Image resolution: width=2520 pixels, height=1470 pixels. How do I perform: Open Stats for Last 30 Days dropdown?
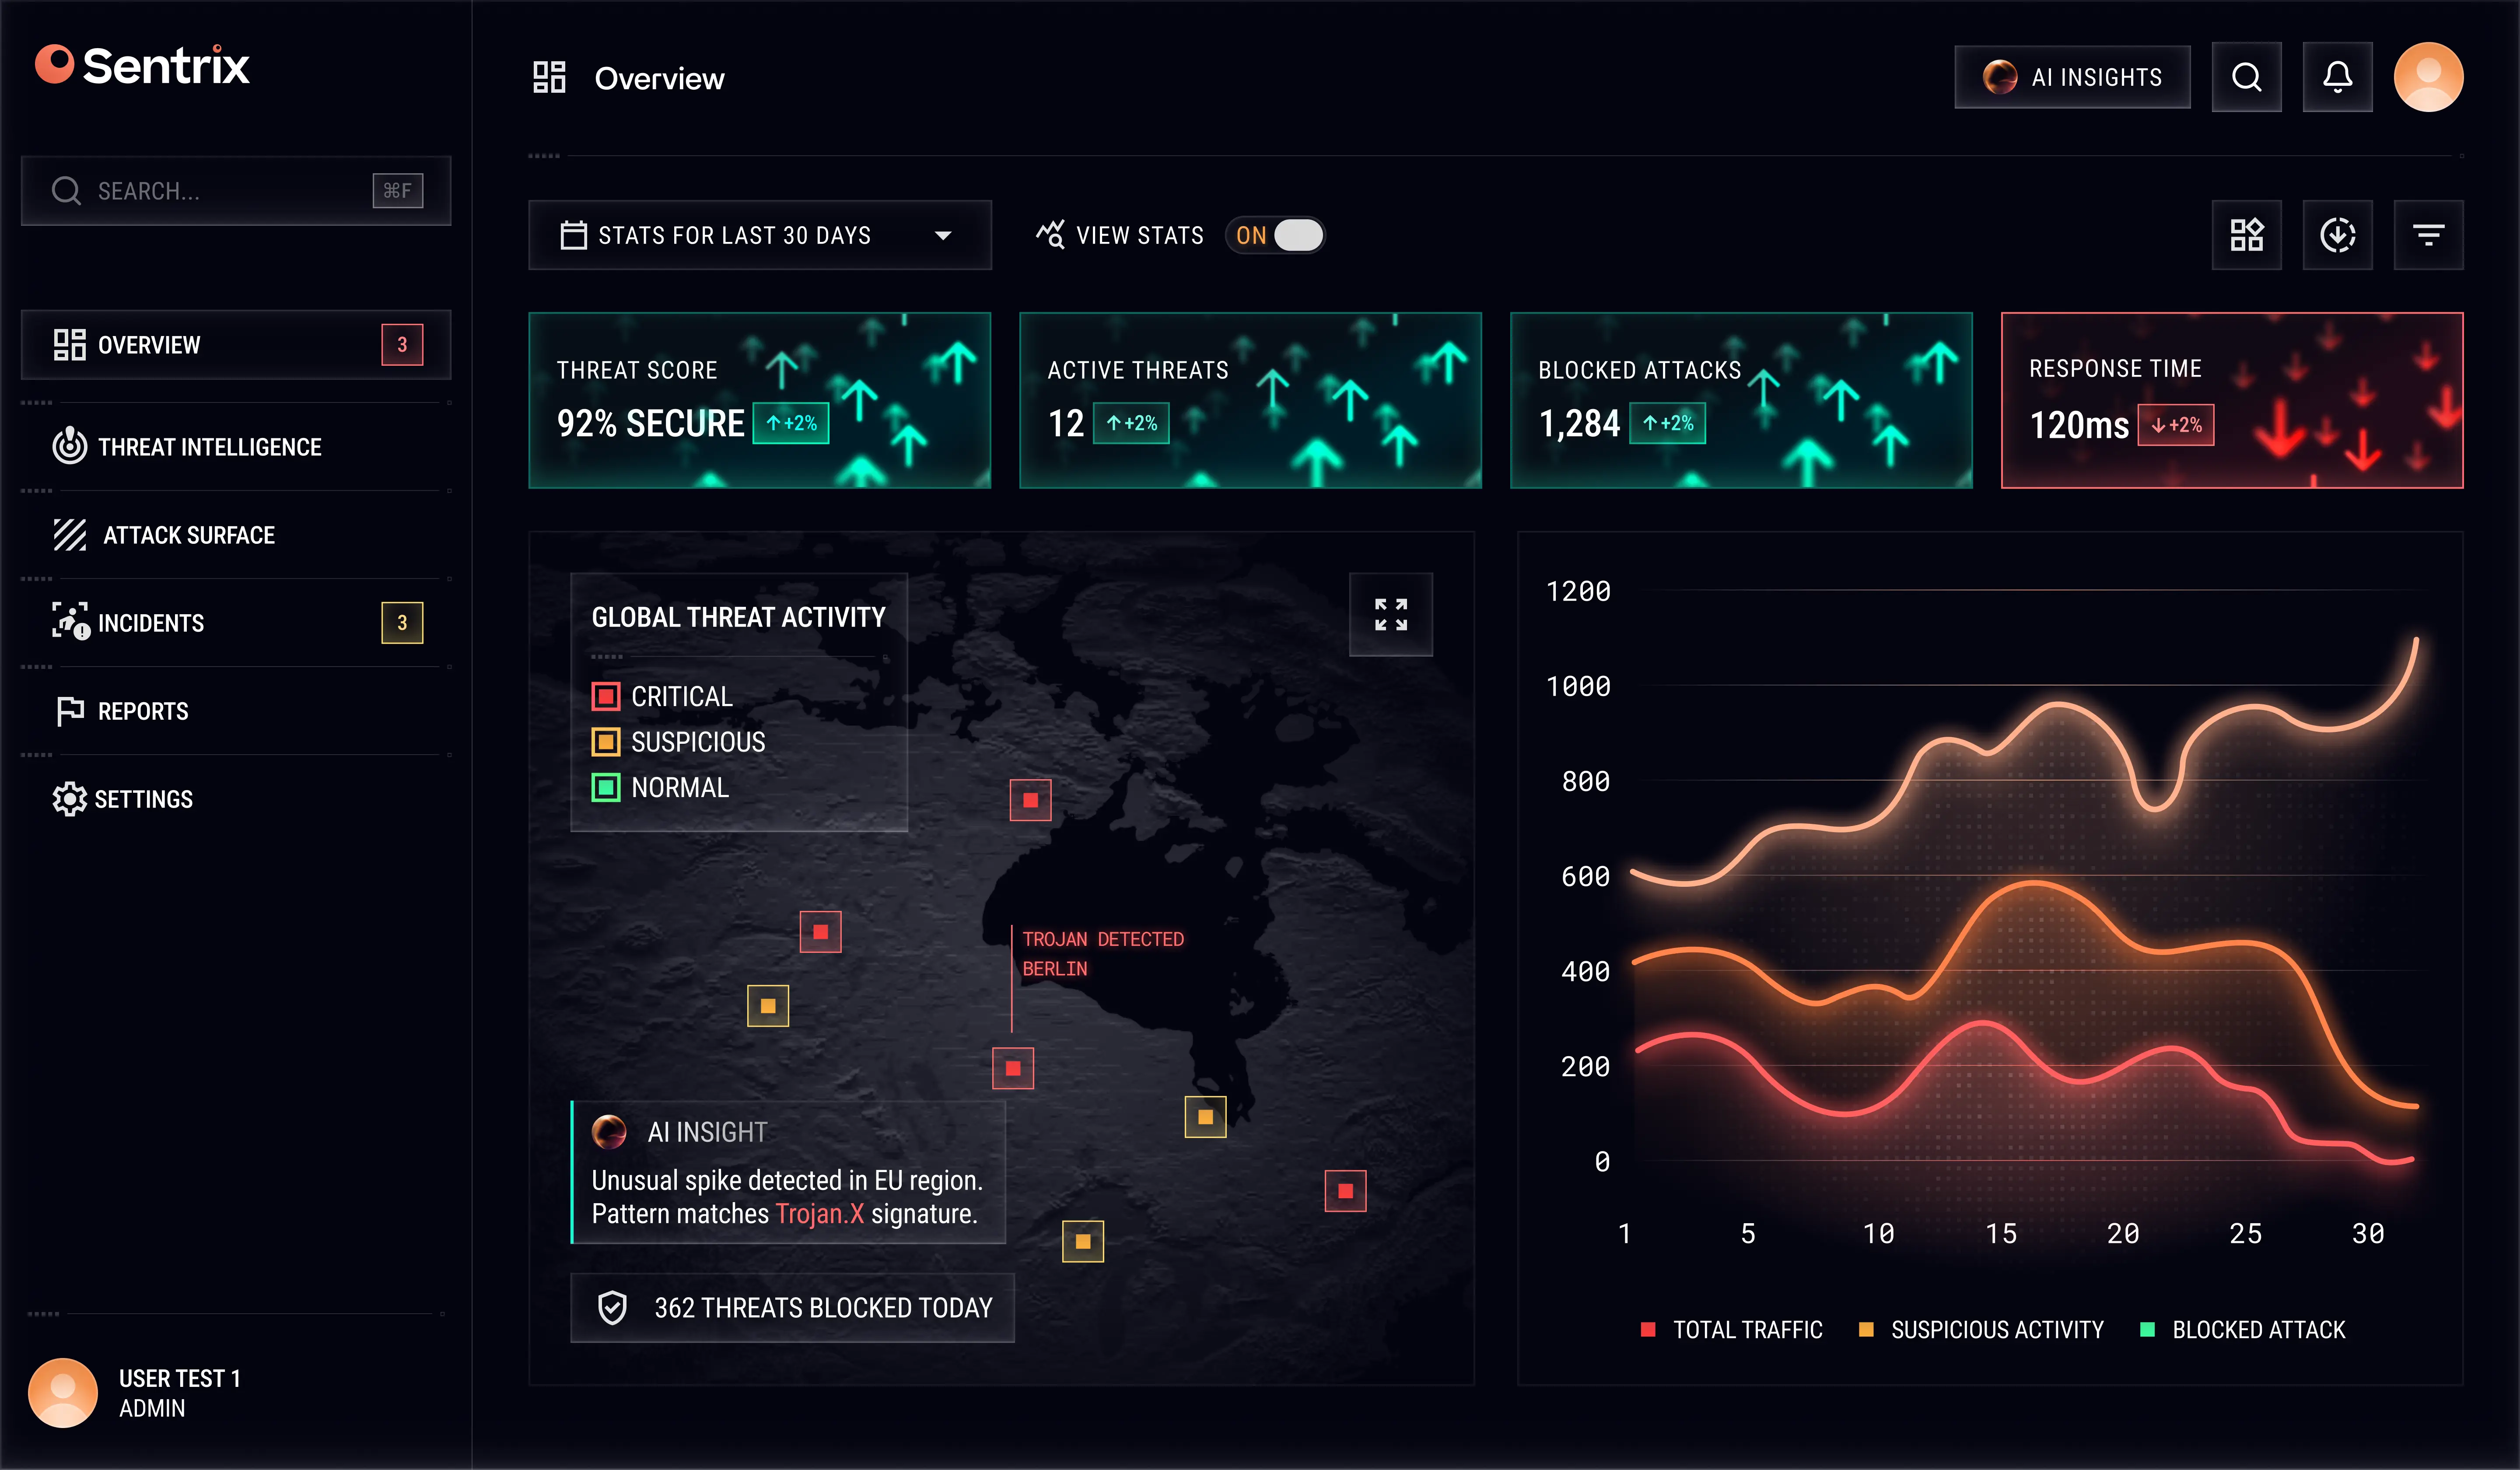pos(759,235)
